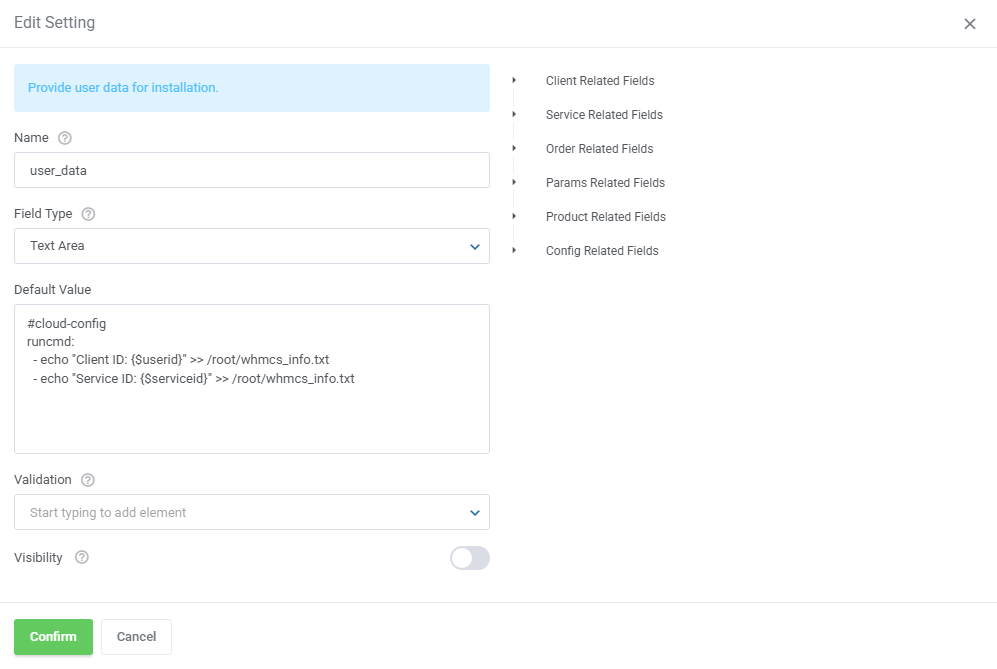Select the Client Related Fields label
The height and width of the screenshot is (669, 997).
pos(600,81)
